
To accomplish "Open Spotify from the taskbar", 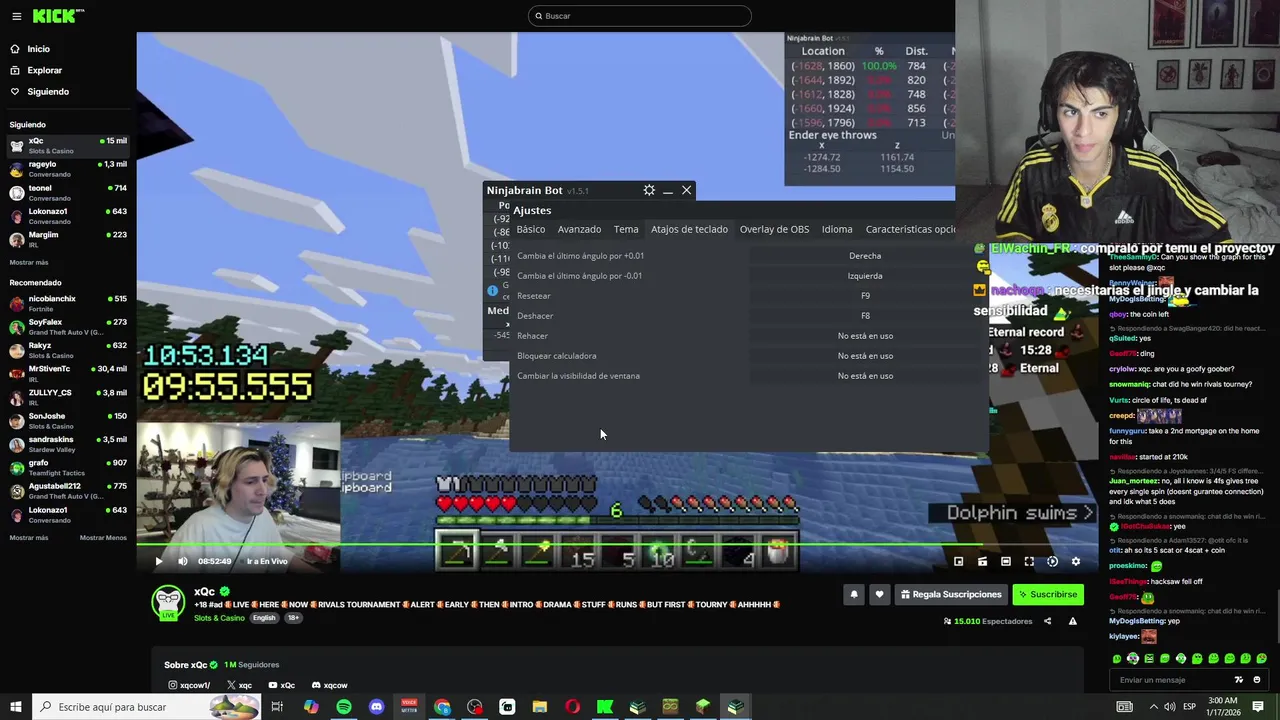I will (344, 707).
